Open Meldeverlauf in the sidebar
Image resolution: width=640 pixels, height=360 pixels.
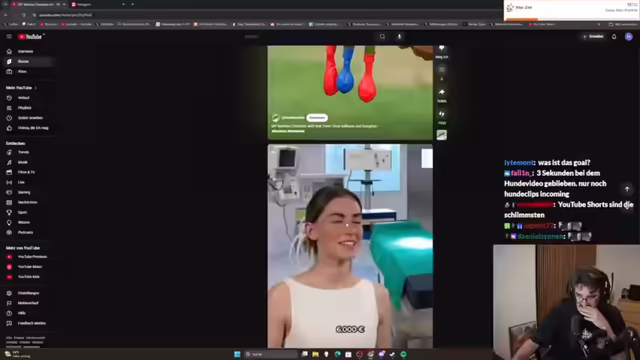tap(27, 303)
